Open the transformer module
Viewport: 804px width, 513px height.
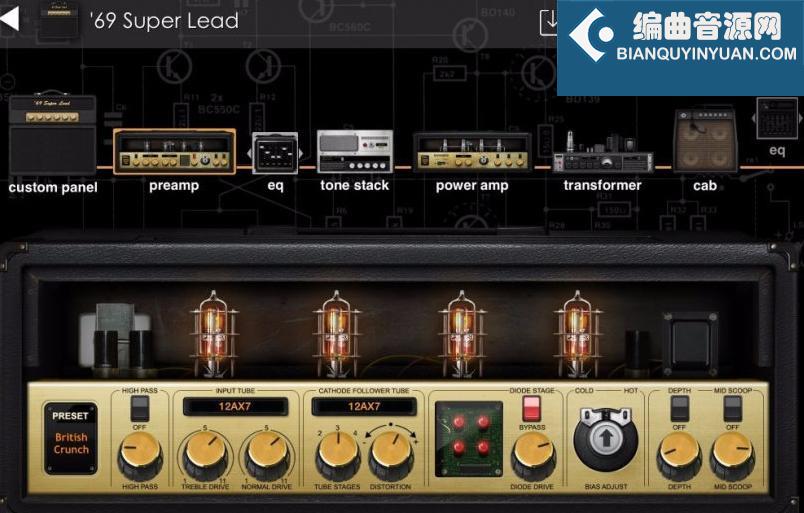603,154
